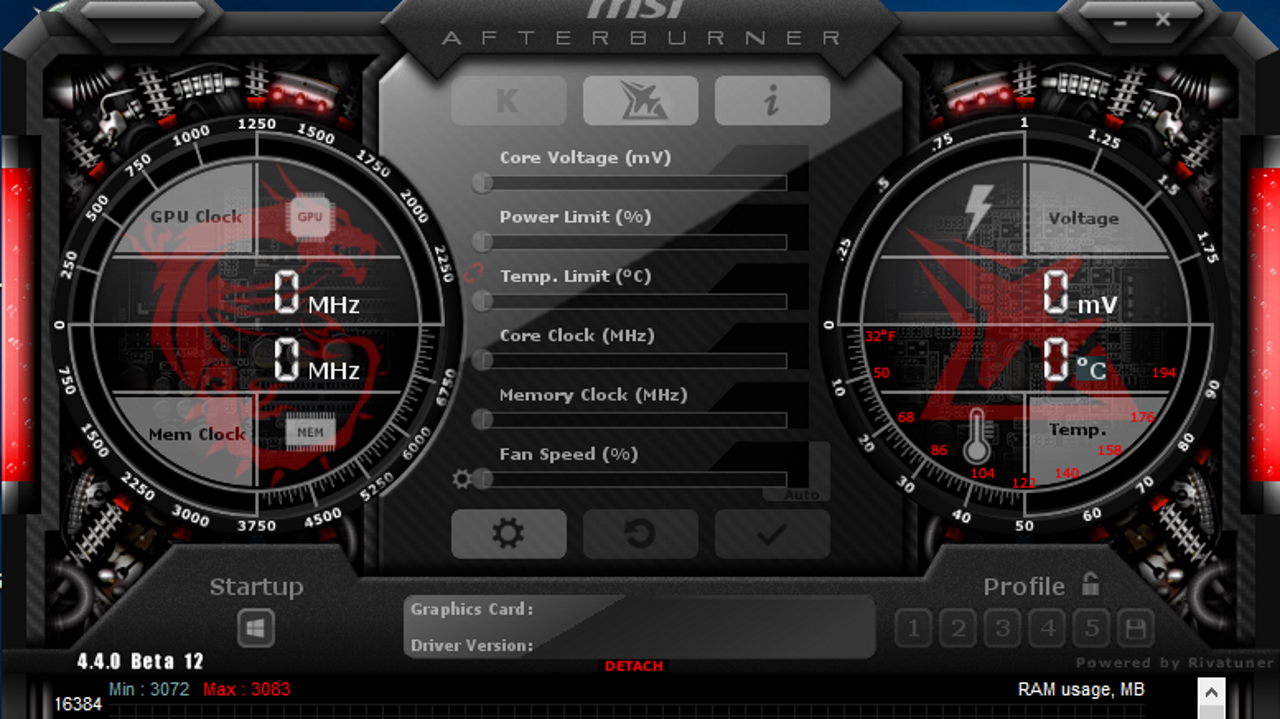Open fan settings gear beside Fan Speed

(x=461, y=479)
